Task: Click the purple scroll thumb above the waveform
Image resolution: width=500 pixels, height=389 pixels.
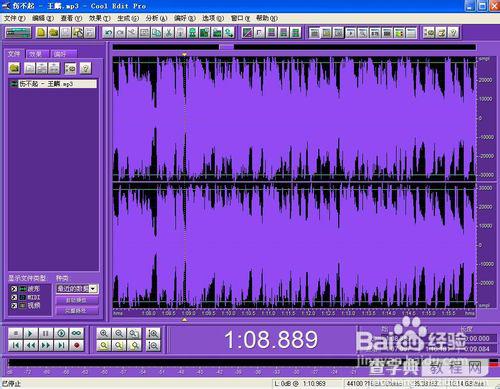Action: [x=226, y=47]
